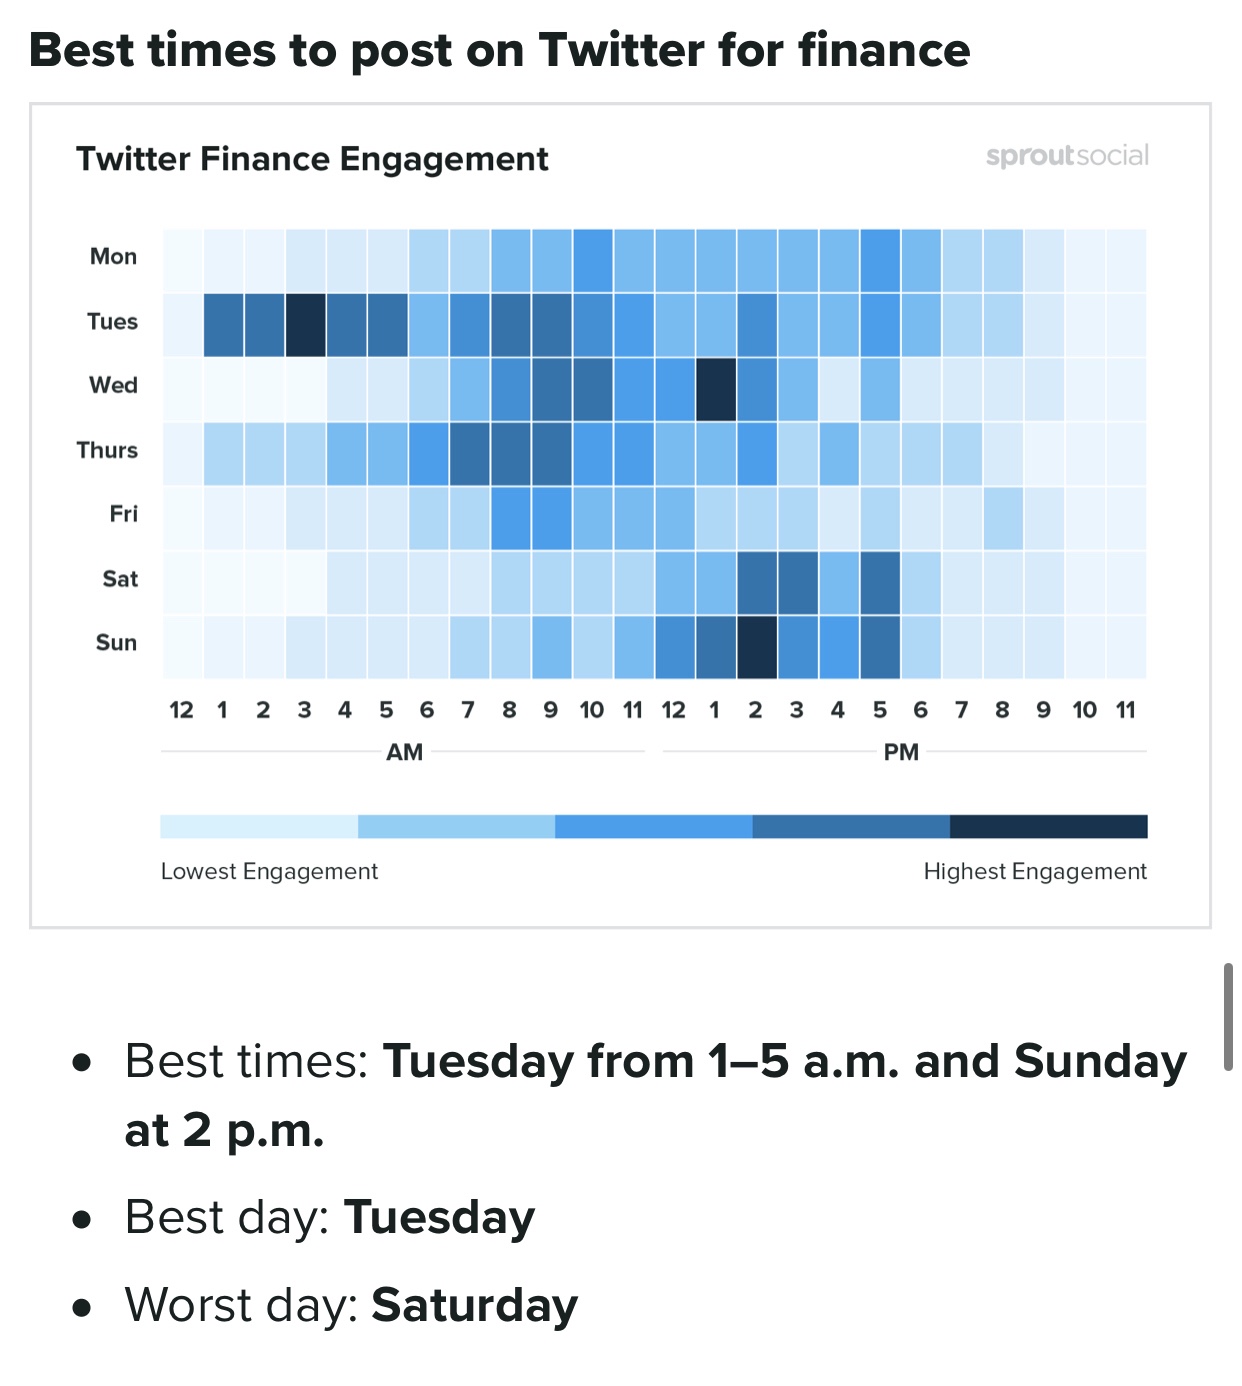1242x1386 pixels.
Task: Select the lightest blue legend swatch
Action: (x=258, y=826)
